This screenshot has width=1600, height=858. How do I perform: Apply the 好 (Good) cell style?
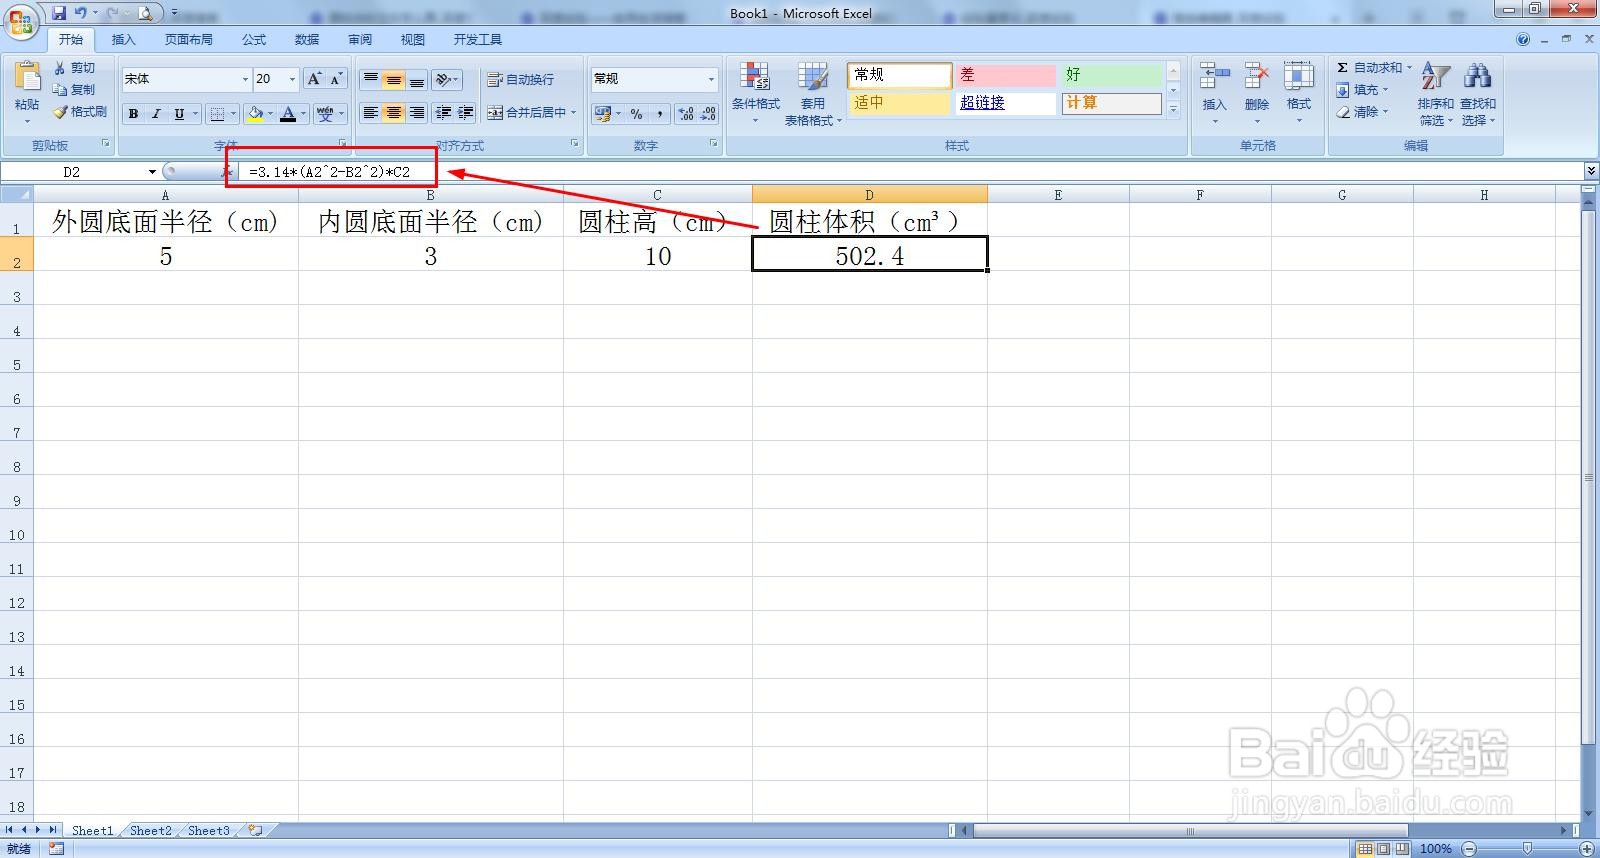click(x=1112, y=75)
